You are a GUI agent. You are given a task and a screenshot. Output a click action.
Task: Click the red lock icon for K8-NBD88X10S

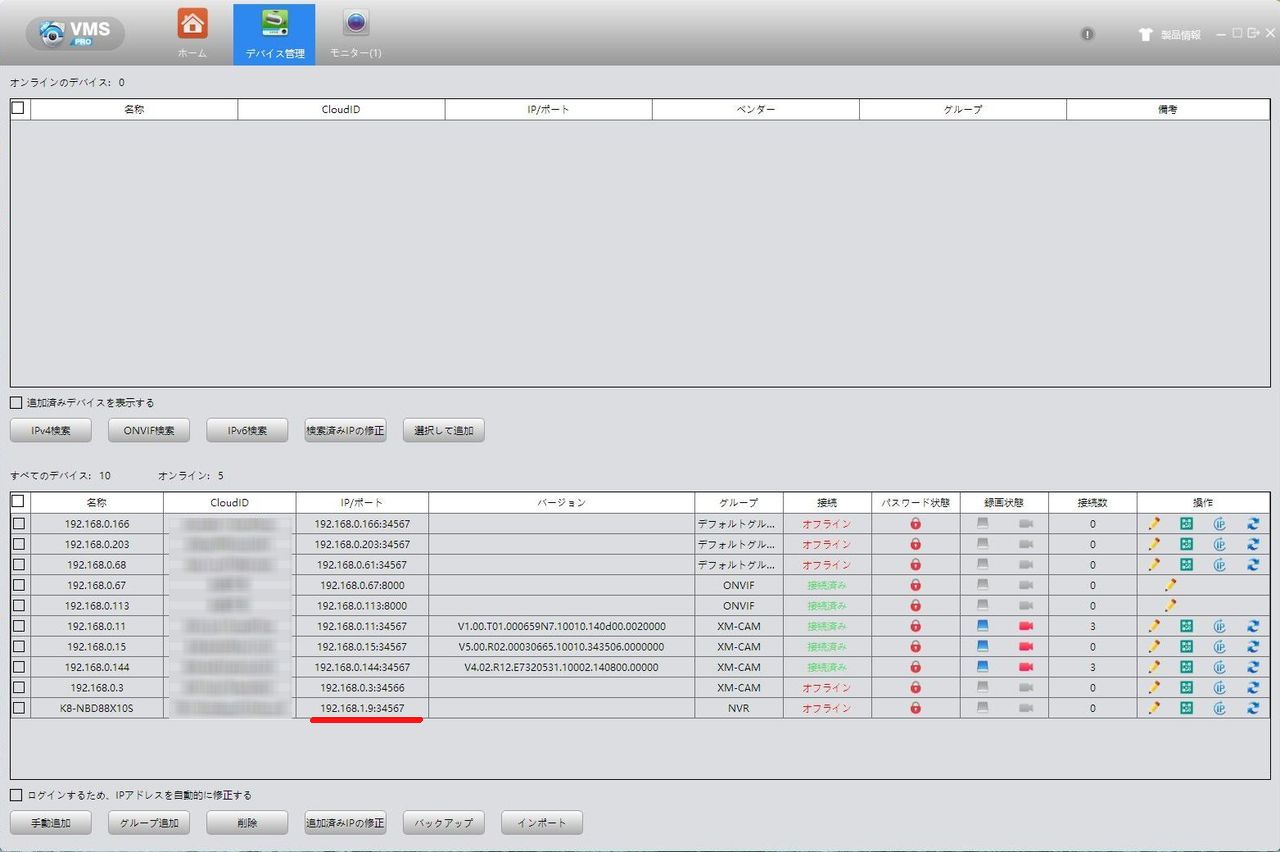pyautogui.click(x=915, y=708)
